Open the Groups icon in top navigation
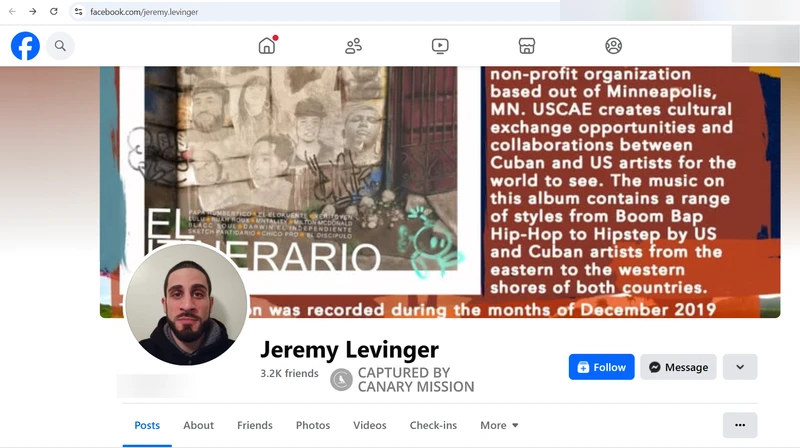Image resolution: width=800 pixels, height=448 pixels. tap(613, 46)
